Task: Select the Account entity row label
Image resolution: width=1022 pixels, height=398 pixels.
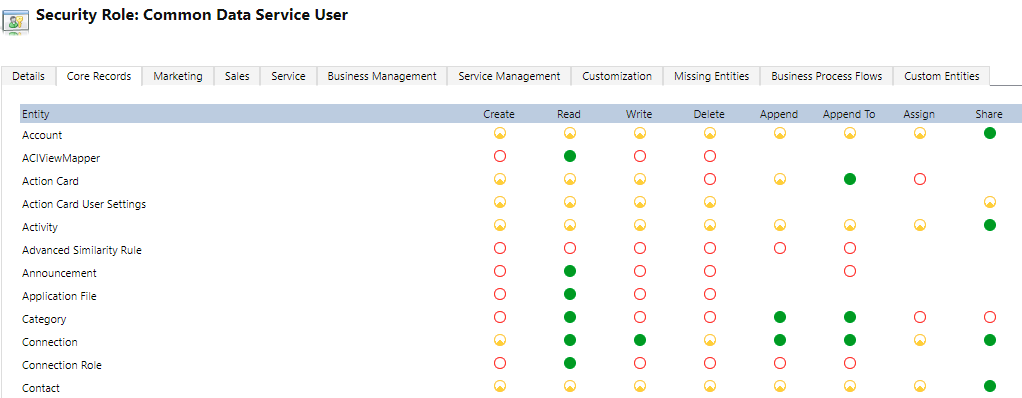Action: tap(42, 135)
